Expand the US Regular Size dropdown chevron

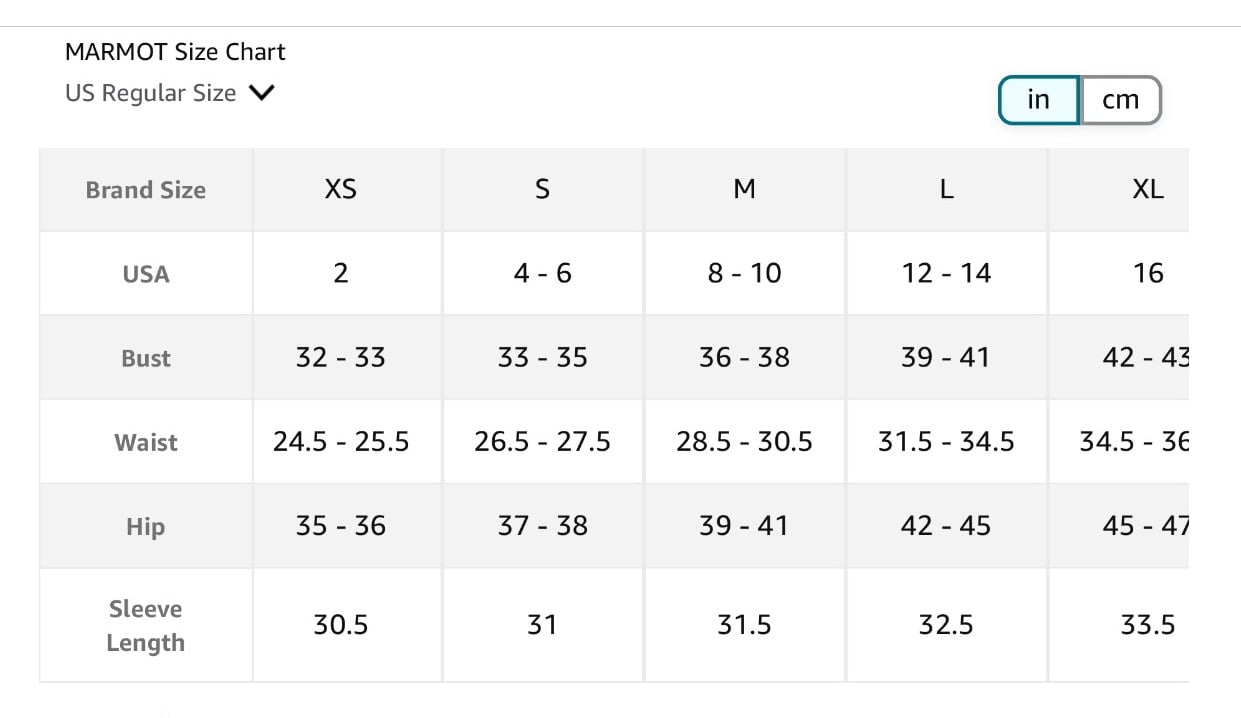pos(261,93)
